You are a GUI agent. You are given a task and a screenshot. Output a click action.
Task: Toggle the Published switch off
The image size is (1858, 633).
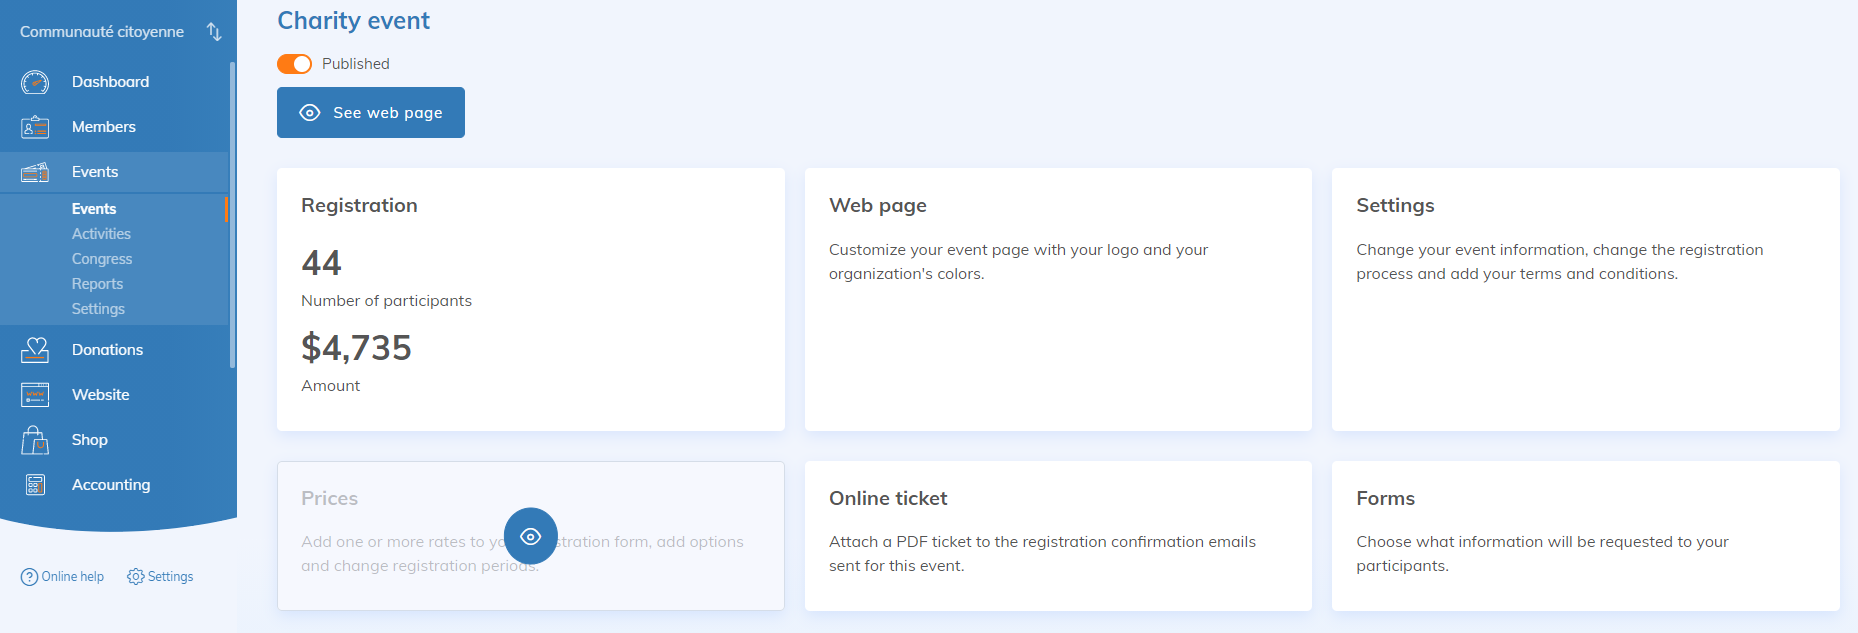pos(294,64)
